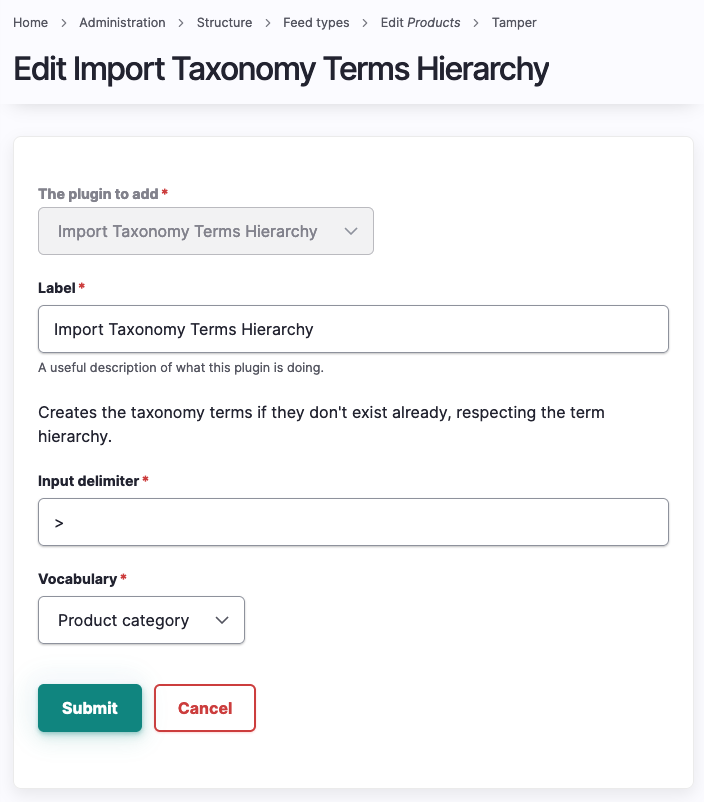Click the chevron icon in the plugin selector
This screenshot has height=802, width=704.
351,231
